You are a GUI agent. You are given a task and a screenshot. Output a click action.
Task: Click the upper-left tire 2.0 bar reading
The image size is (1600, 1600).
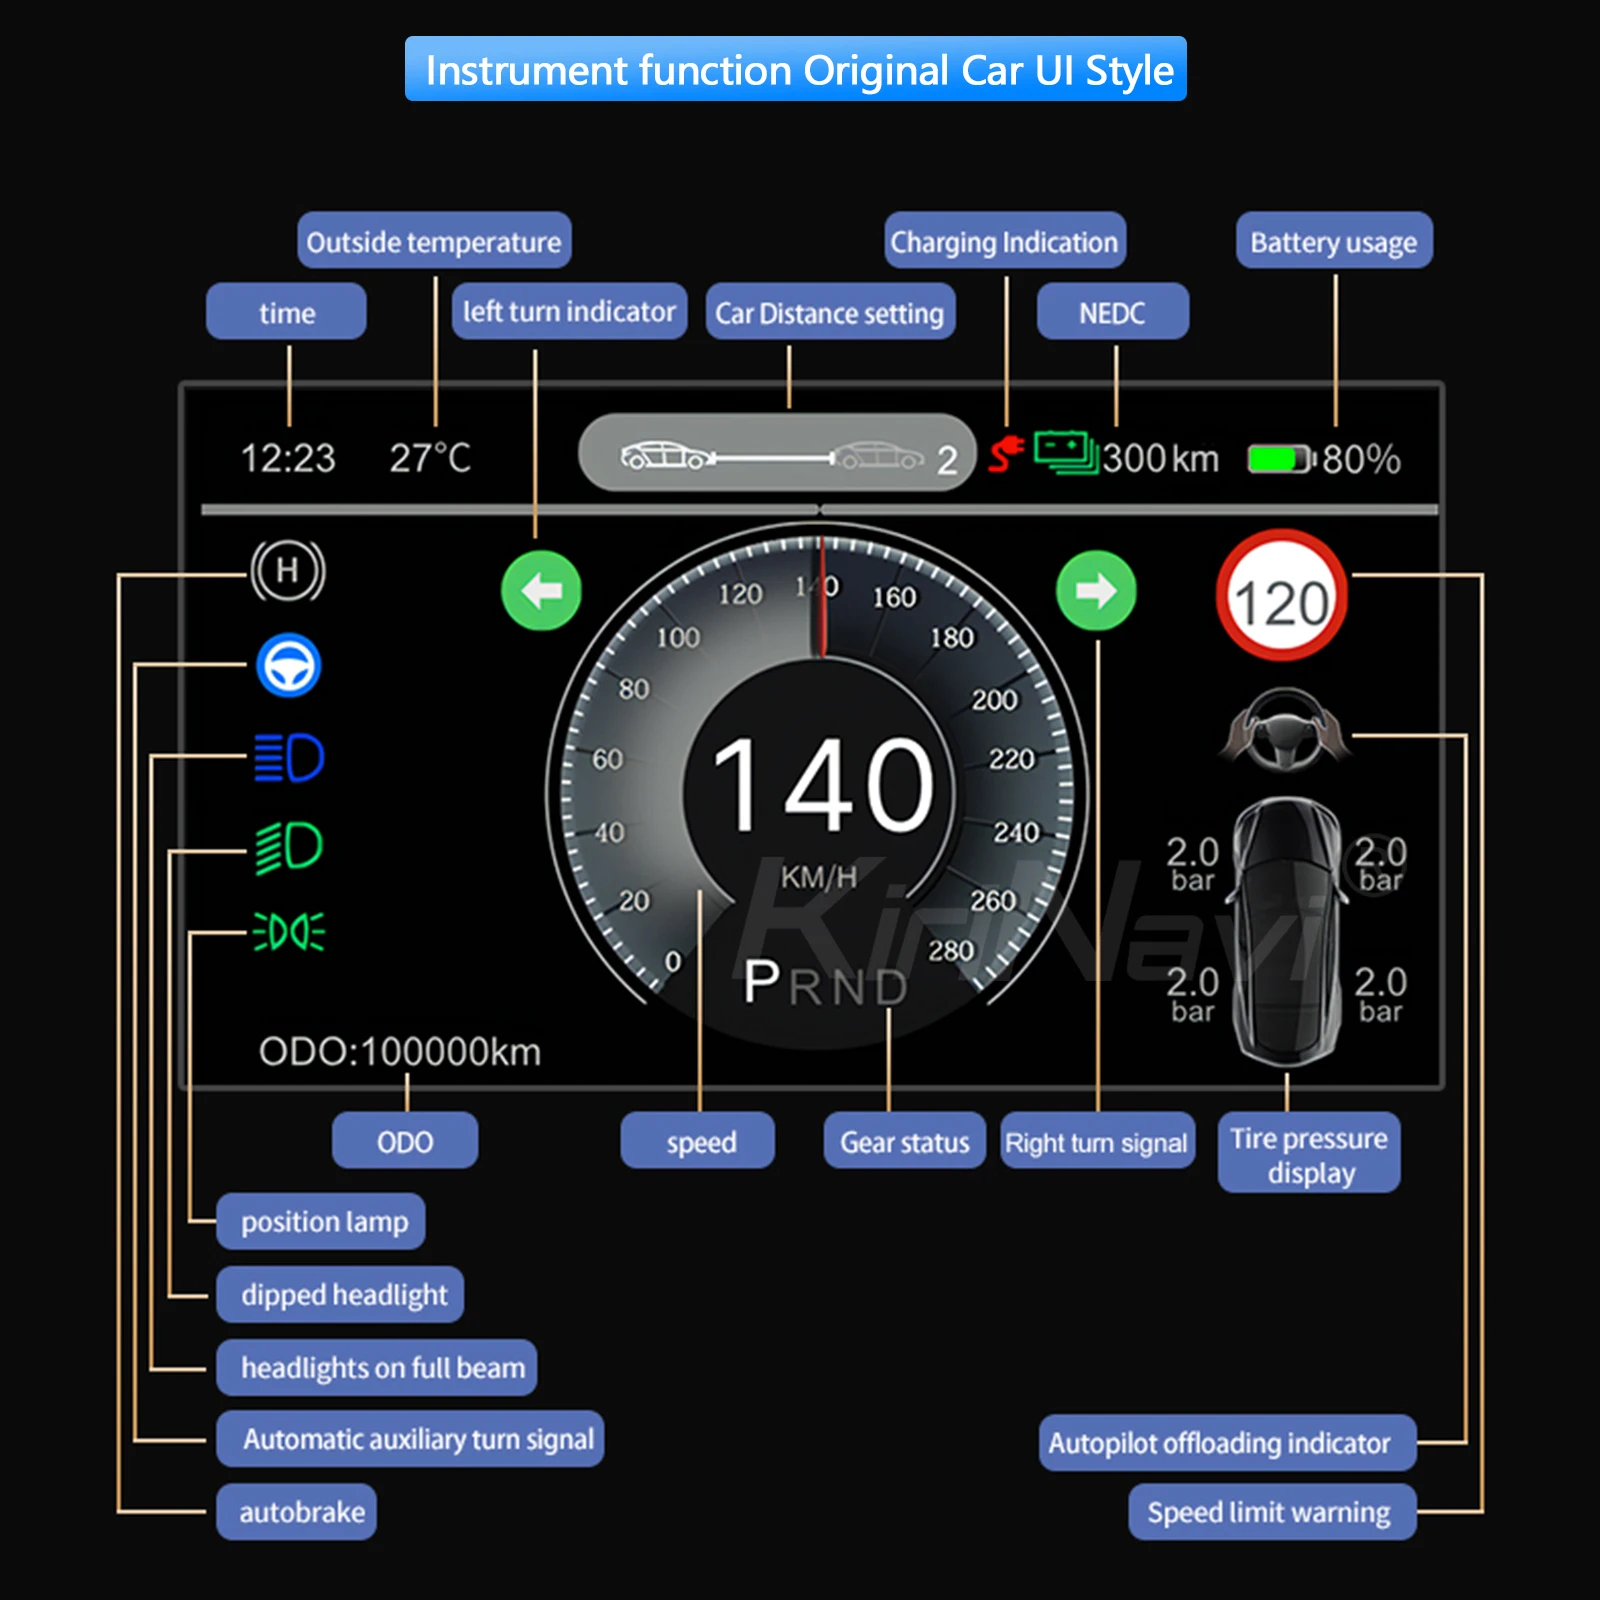point(1192,863)
